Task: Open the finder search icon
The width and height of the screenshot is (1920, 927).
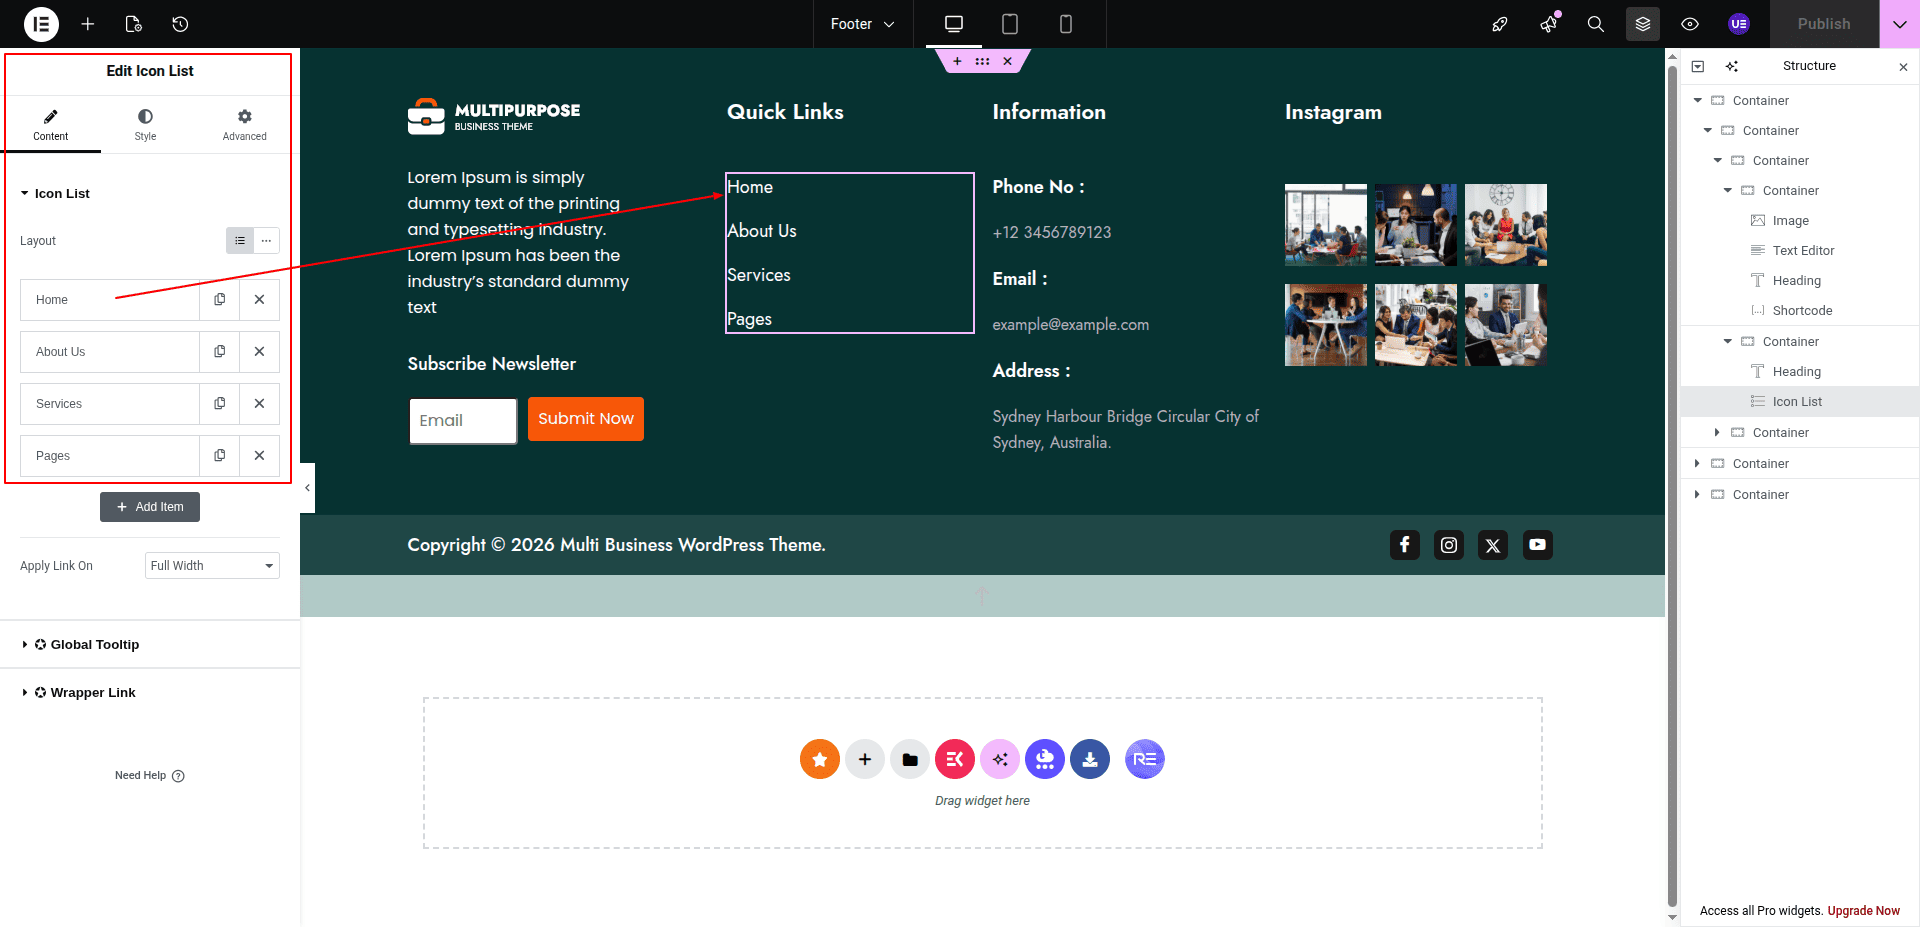Action: [x=1596, y=24]
